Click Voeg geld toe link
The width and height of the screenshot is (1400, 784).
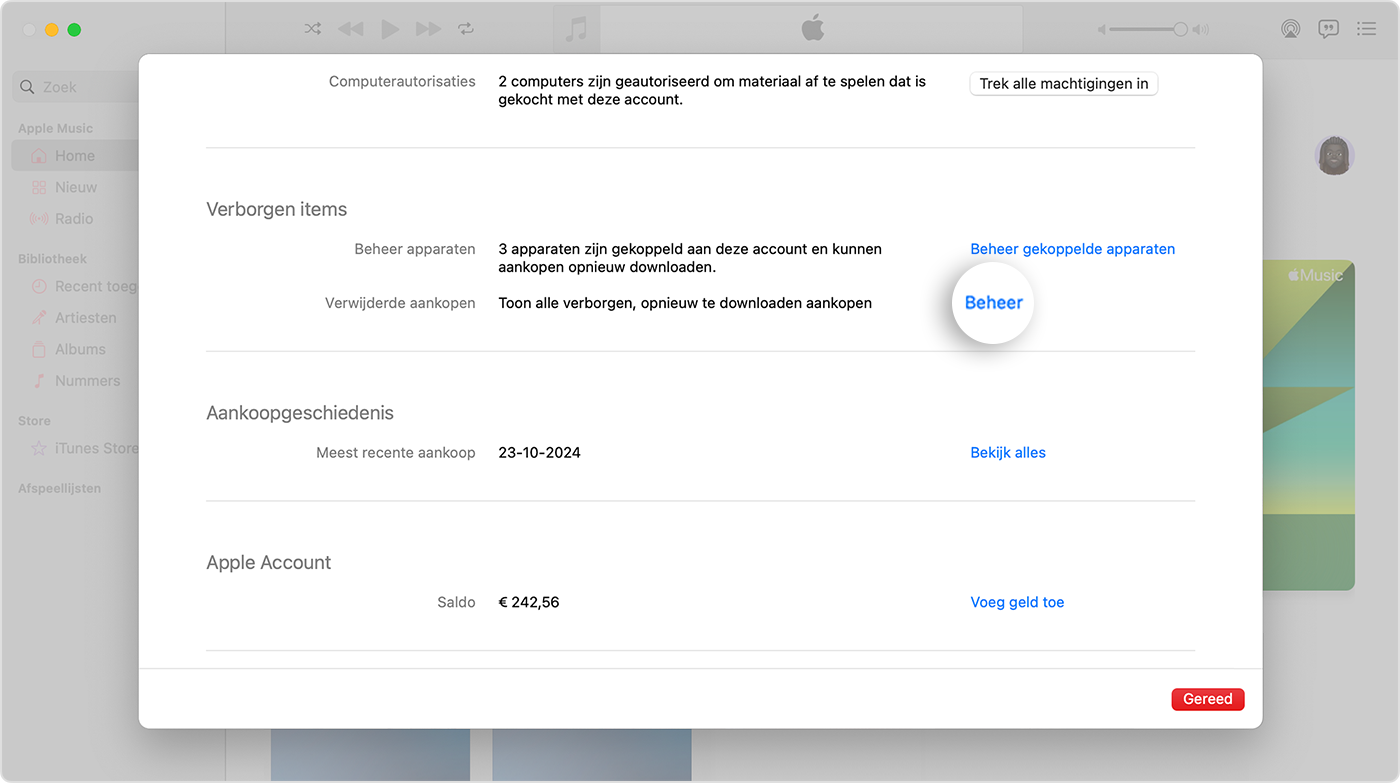[1017, 602]
